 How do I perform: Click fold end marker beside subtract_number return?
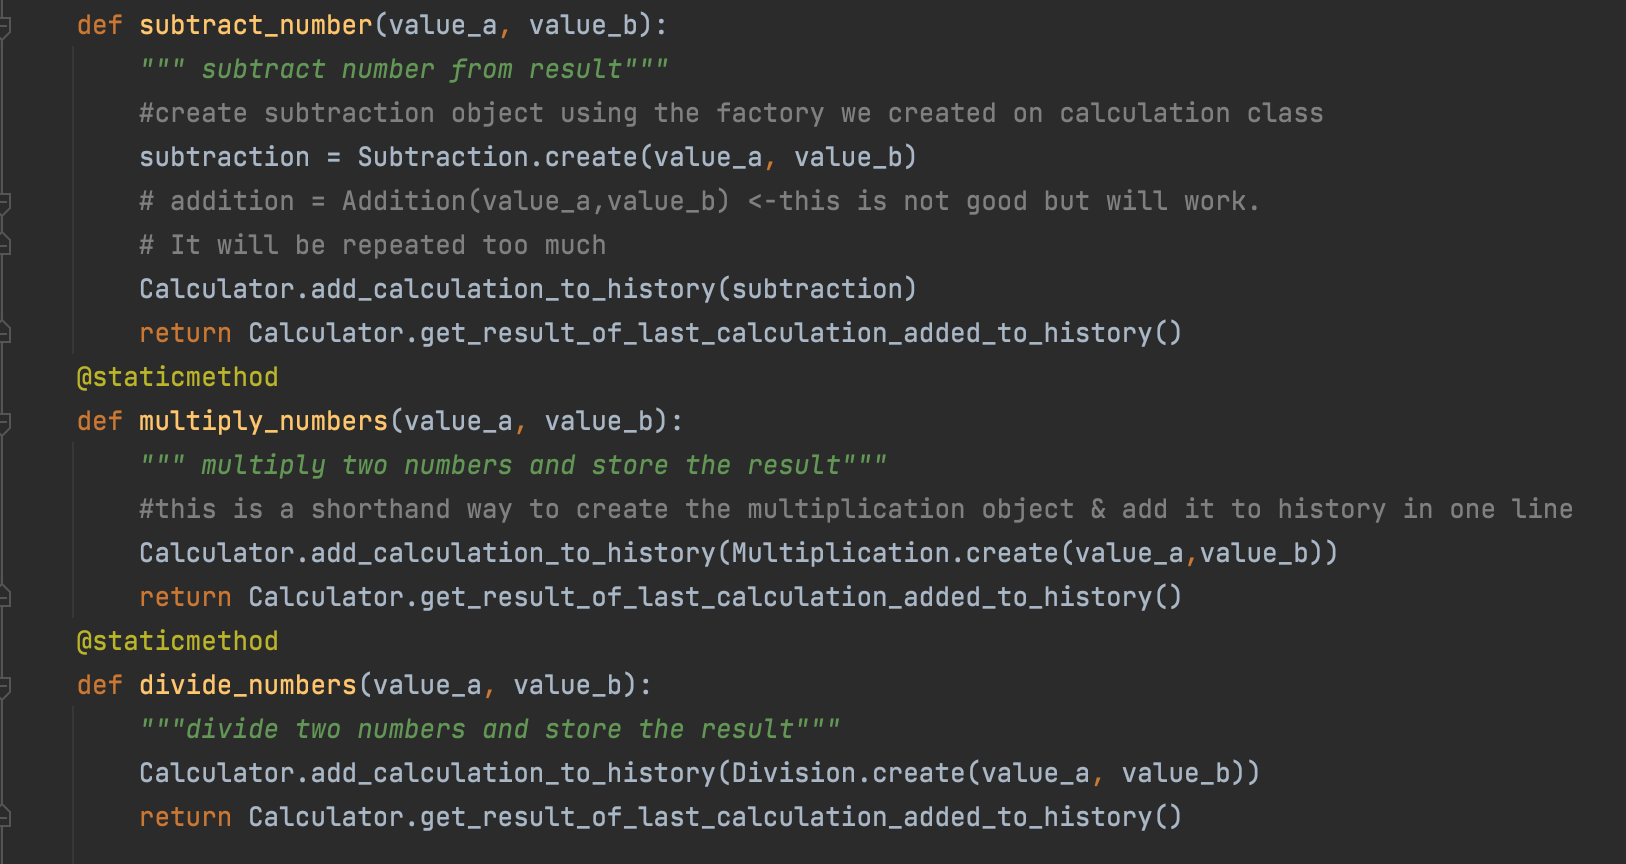click(4, 333)
